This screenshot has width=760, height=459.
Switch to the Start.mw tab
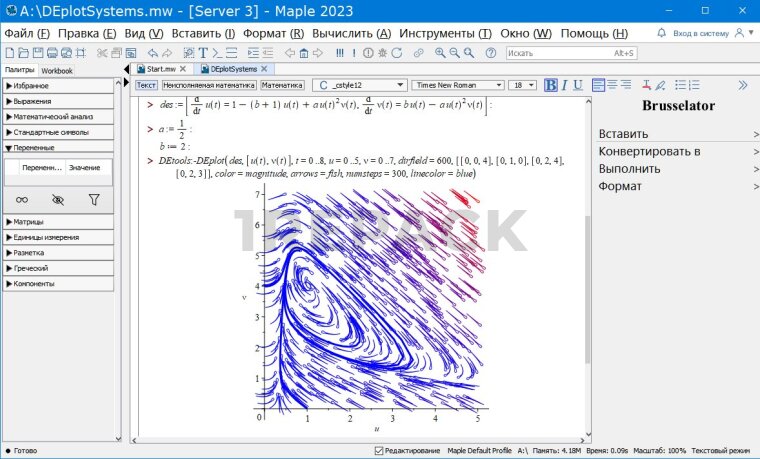tap(160, 70)
